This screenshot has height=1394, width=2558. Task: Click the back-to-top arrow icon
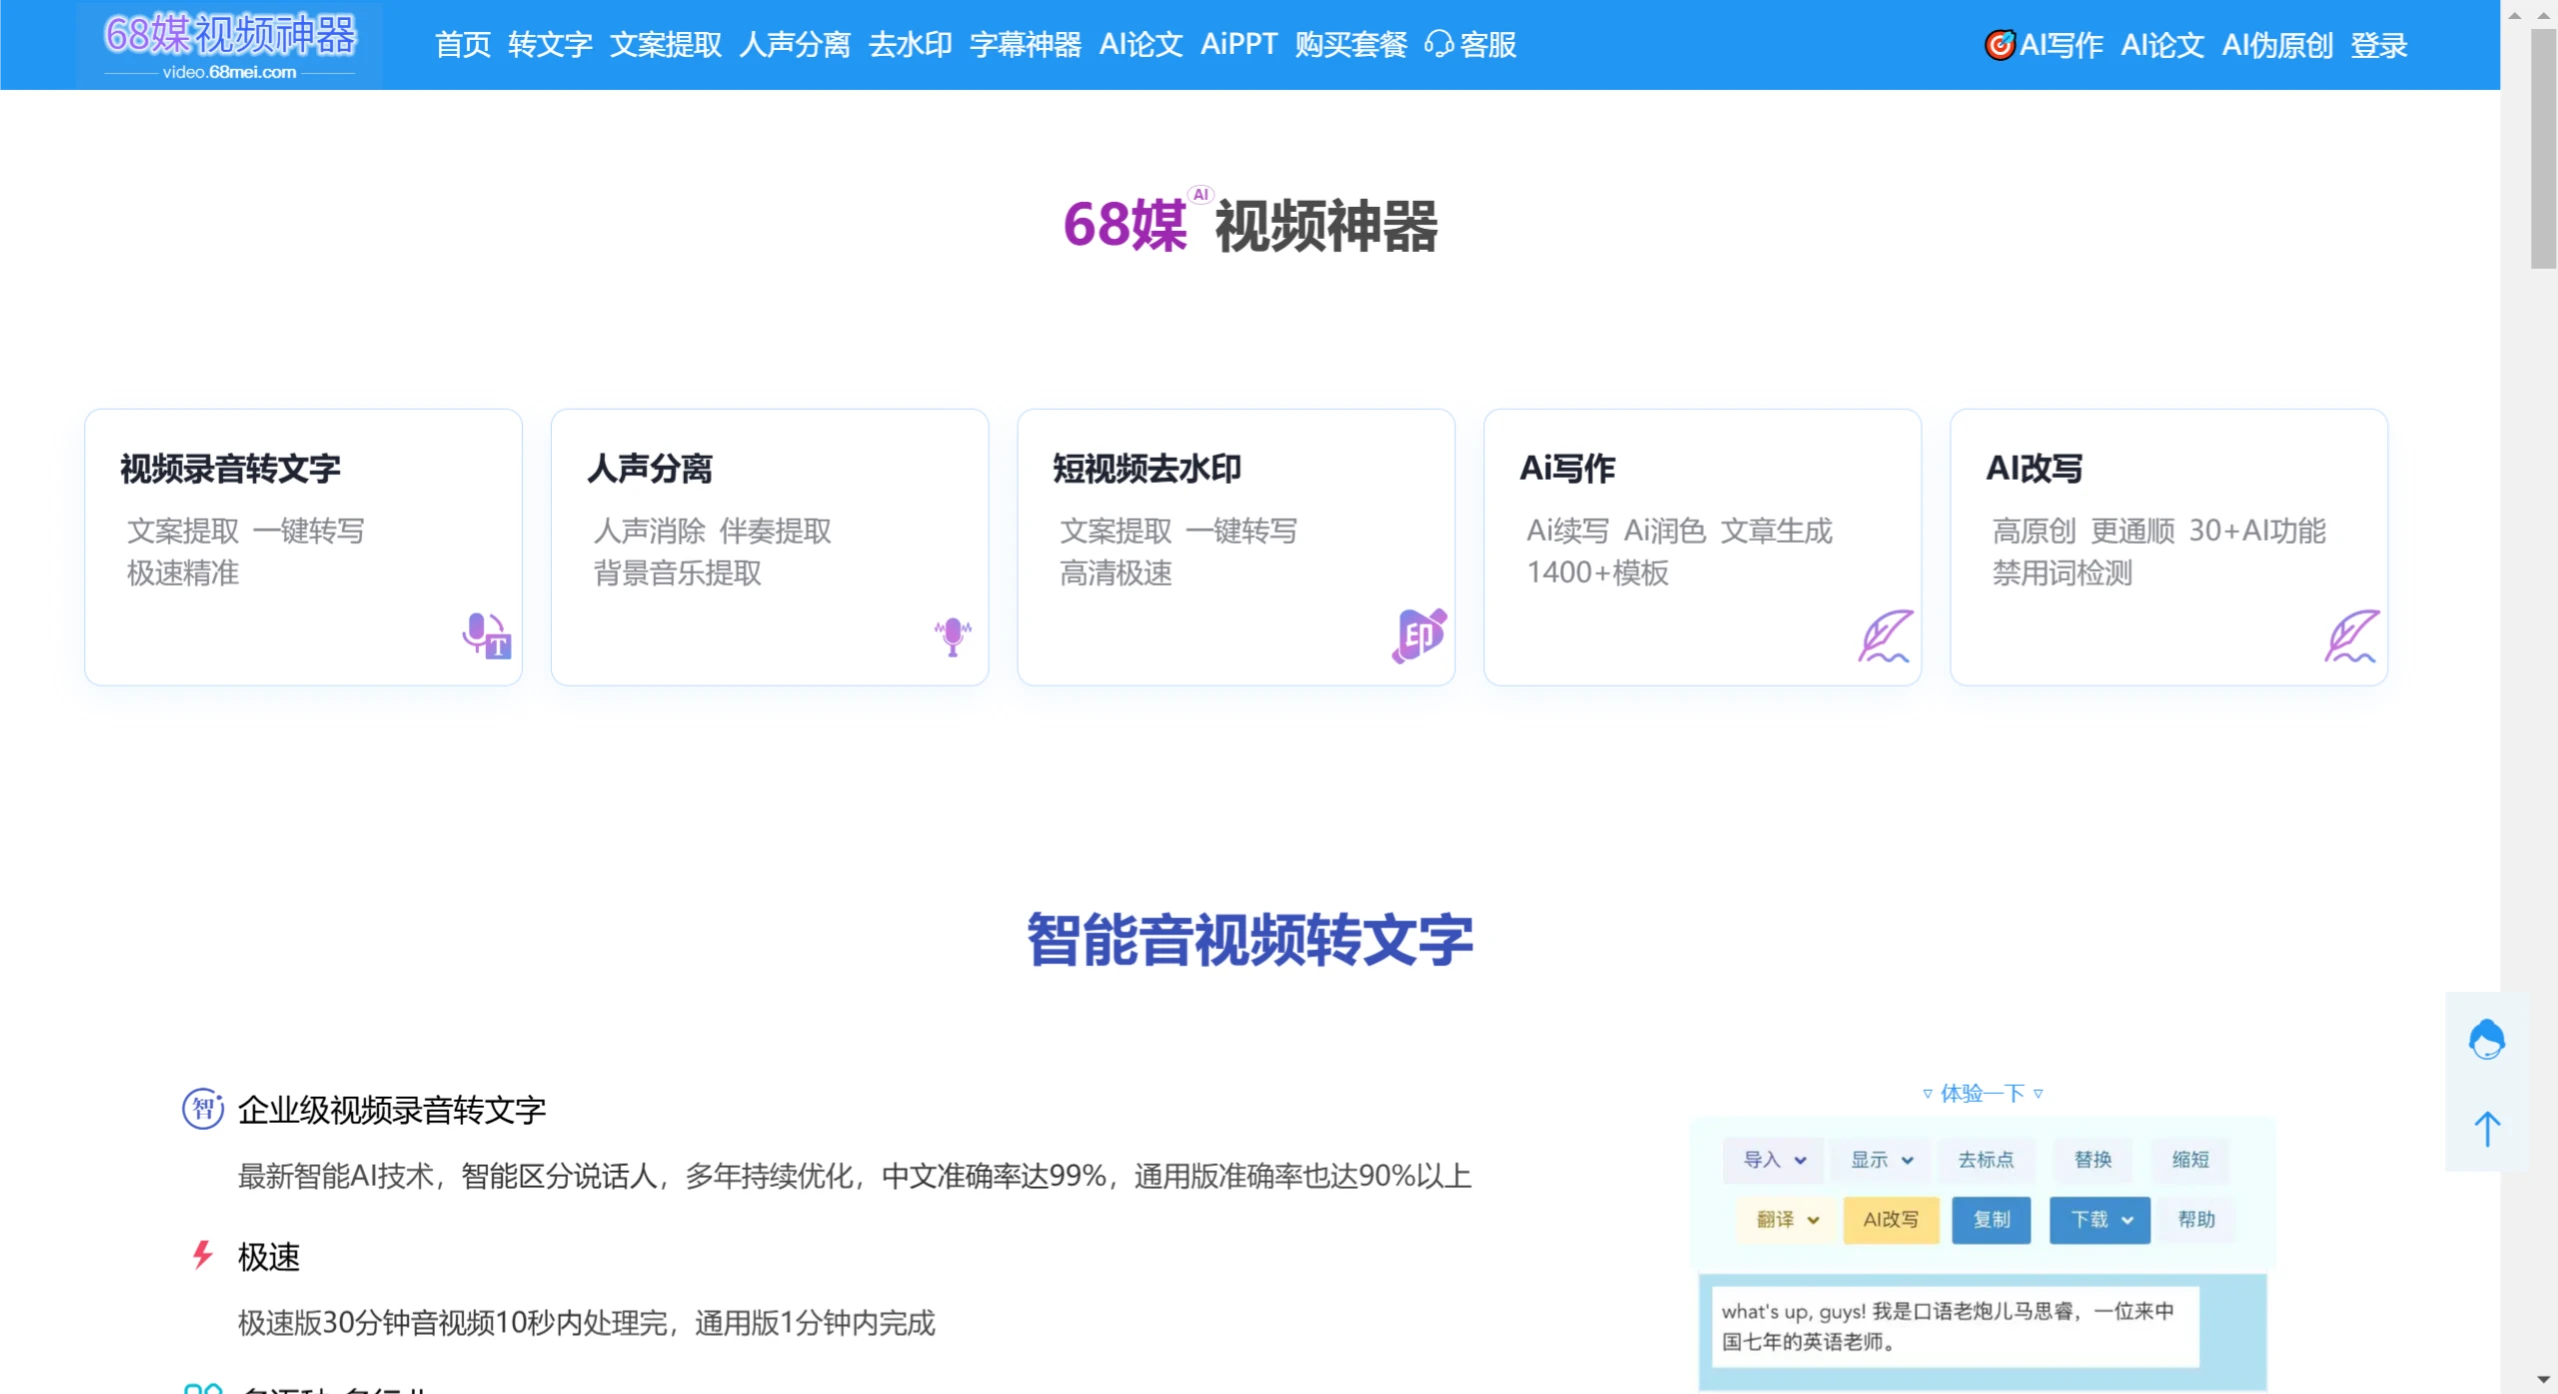(x=2487, y=1130)
